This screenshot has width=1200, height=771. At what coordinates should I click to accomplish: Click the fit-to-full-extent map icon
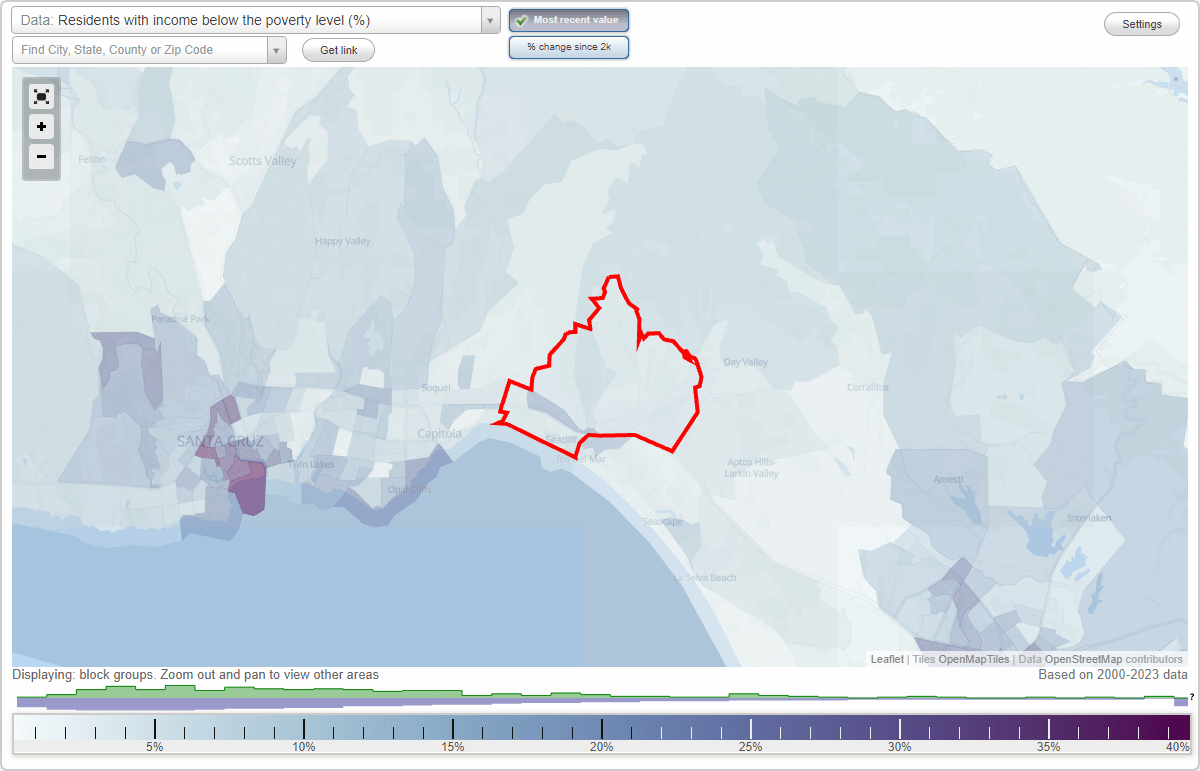point(41,96)
